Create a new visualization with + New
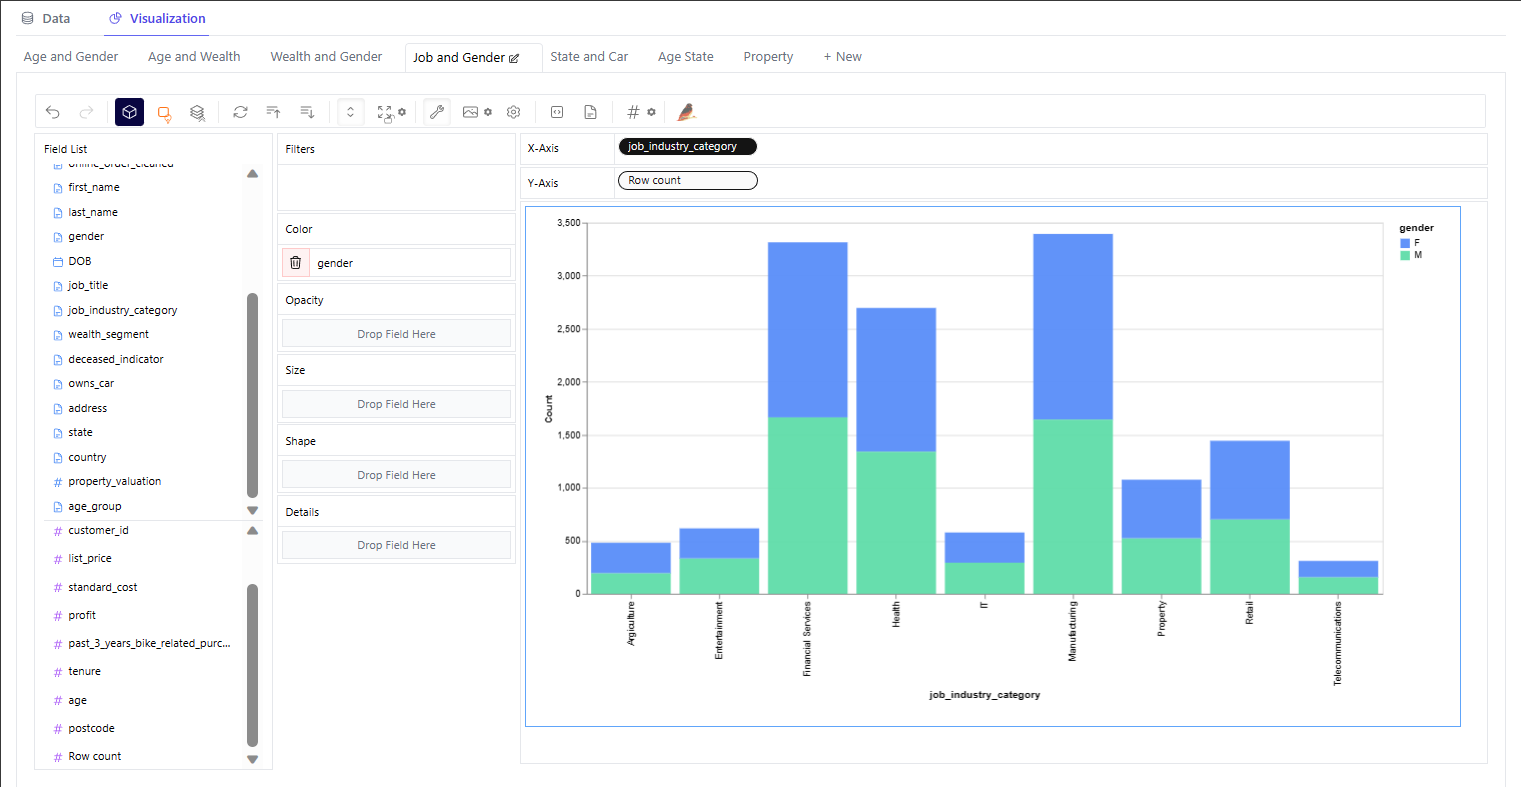The width and height of the screenshot is (1521, 787). point(842,56)
